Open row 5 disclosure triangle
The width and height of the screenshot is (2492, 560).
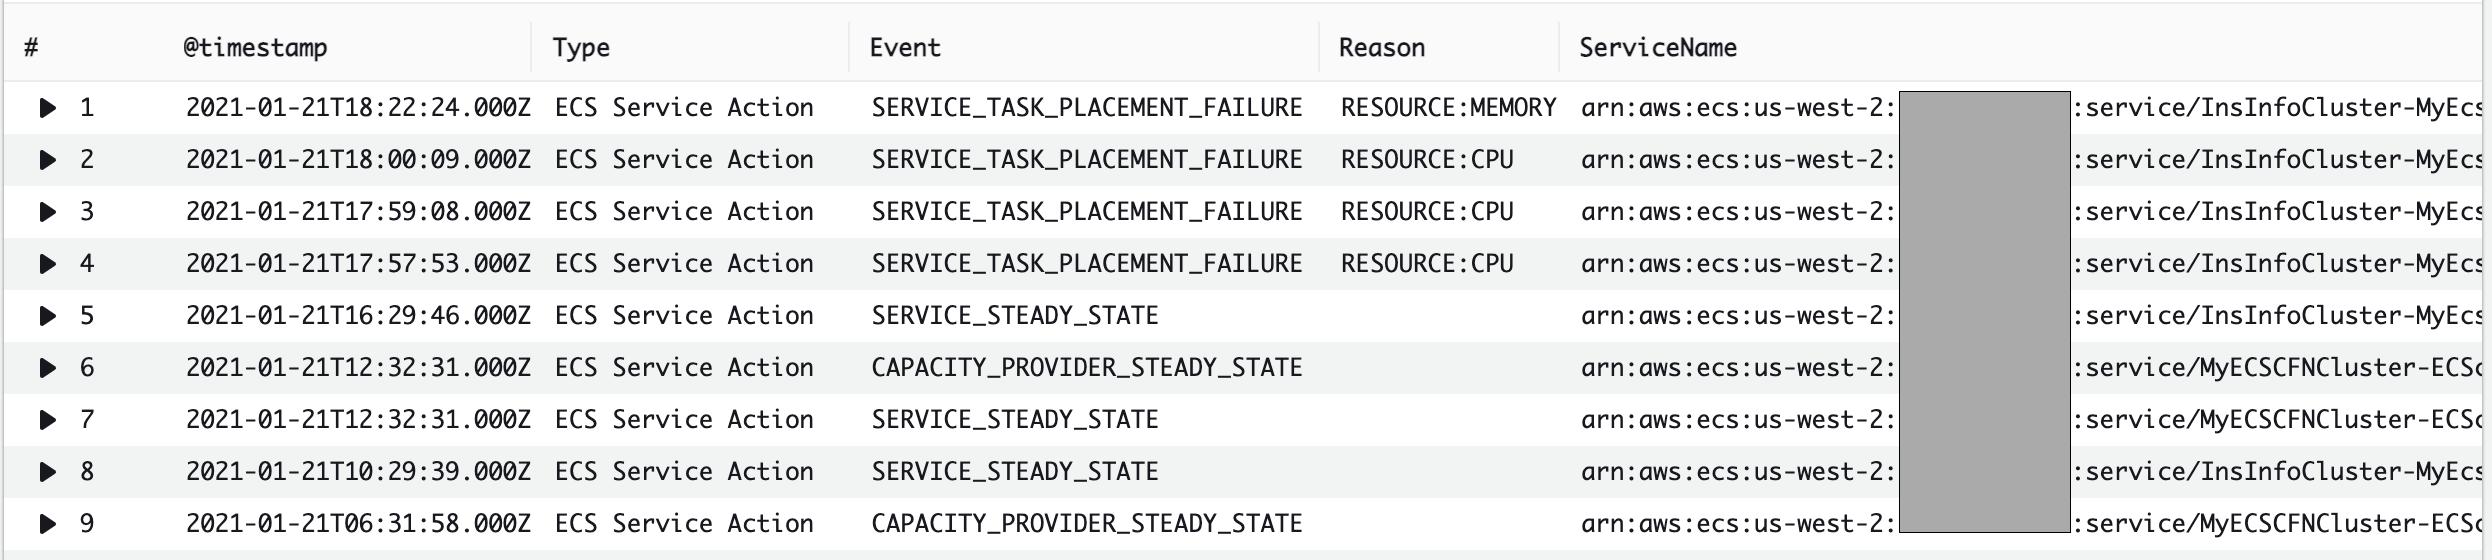pos(47,316)
